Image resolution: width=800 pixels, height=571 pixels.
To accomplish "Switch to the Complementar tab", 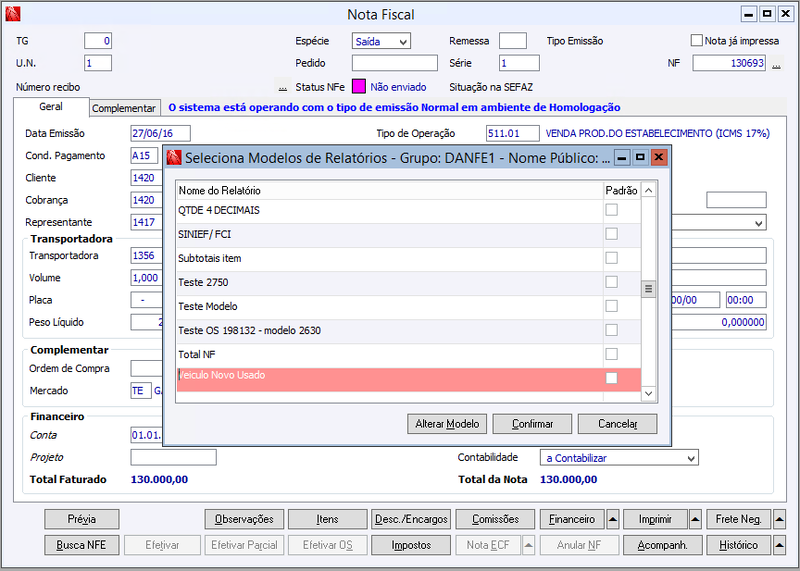I will click(124, 108).
